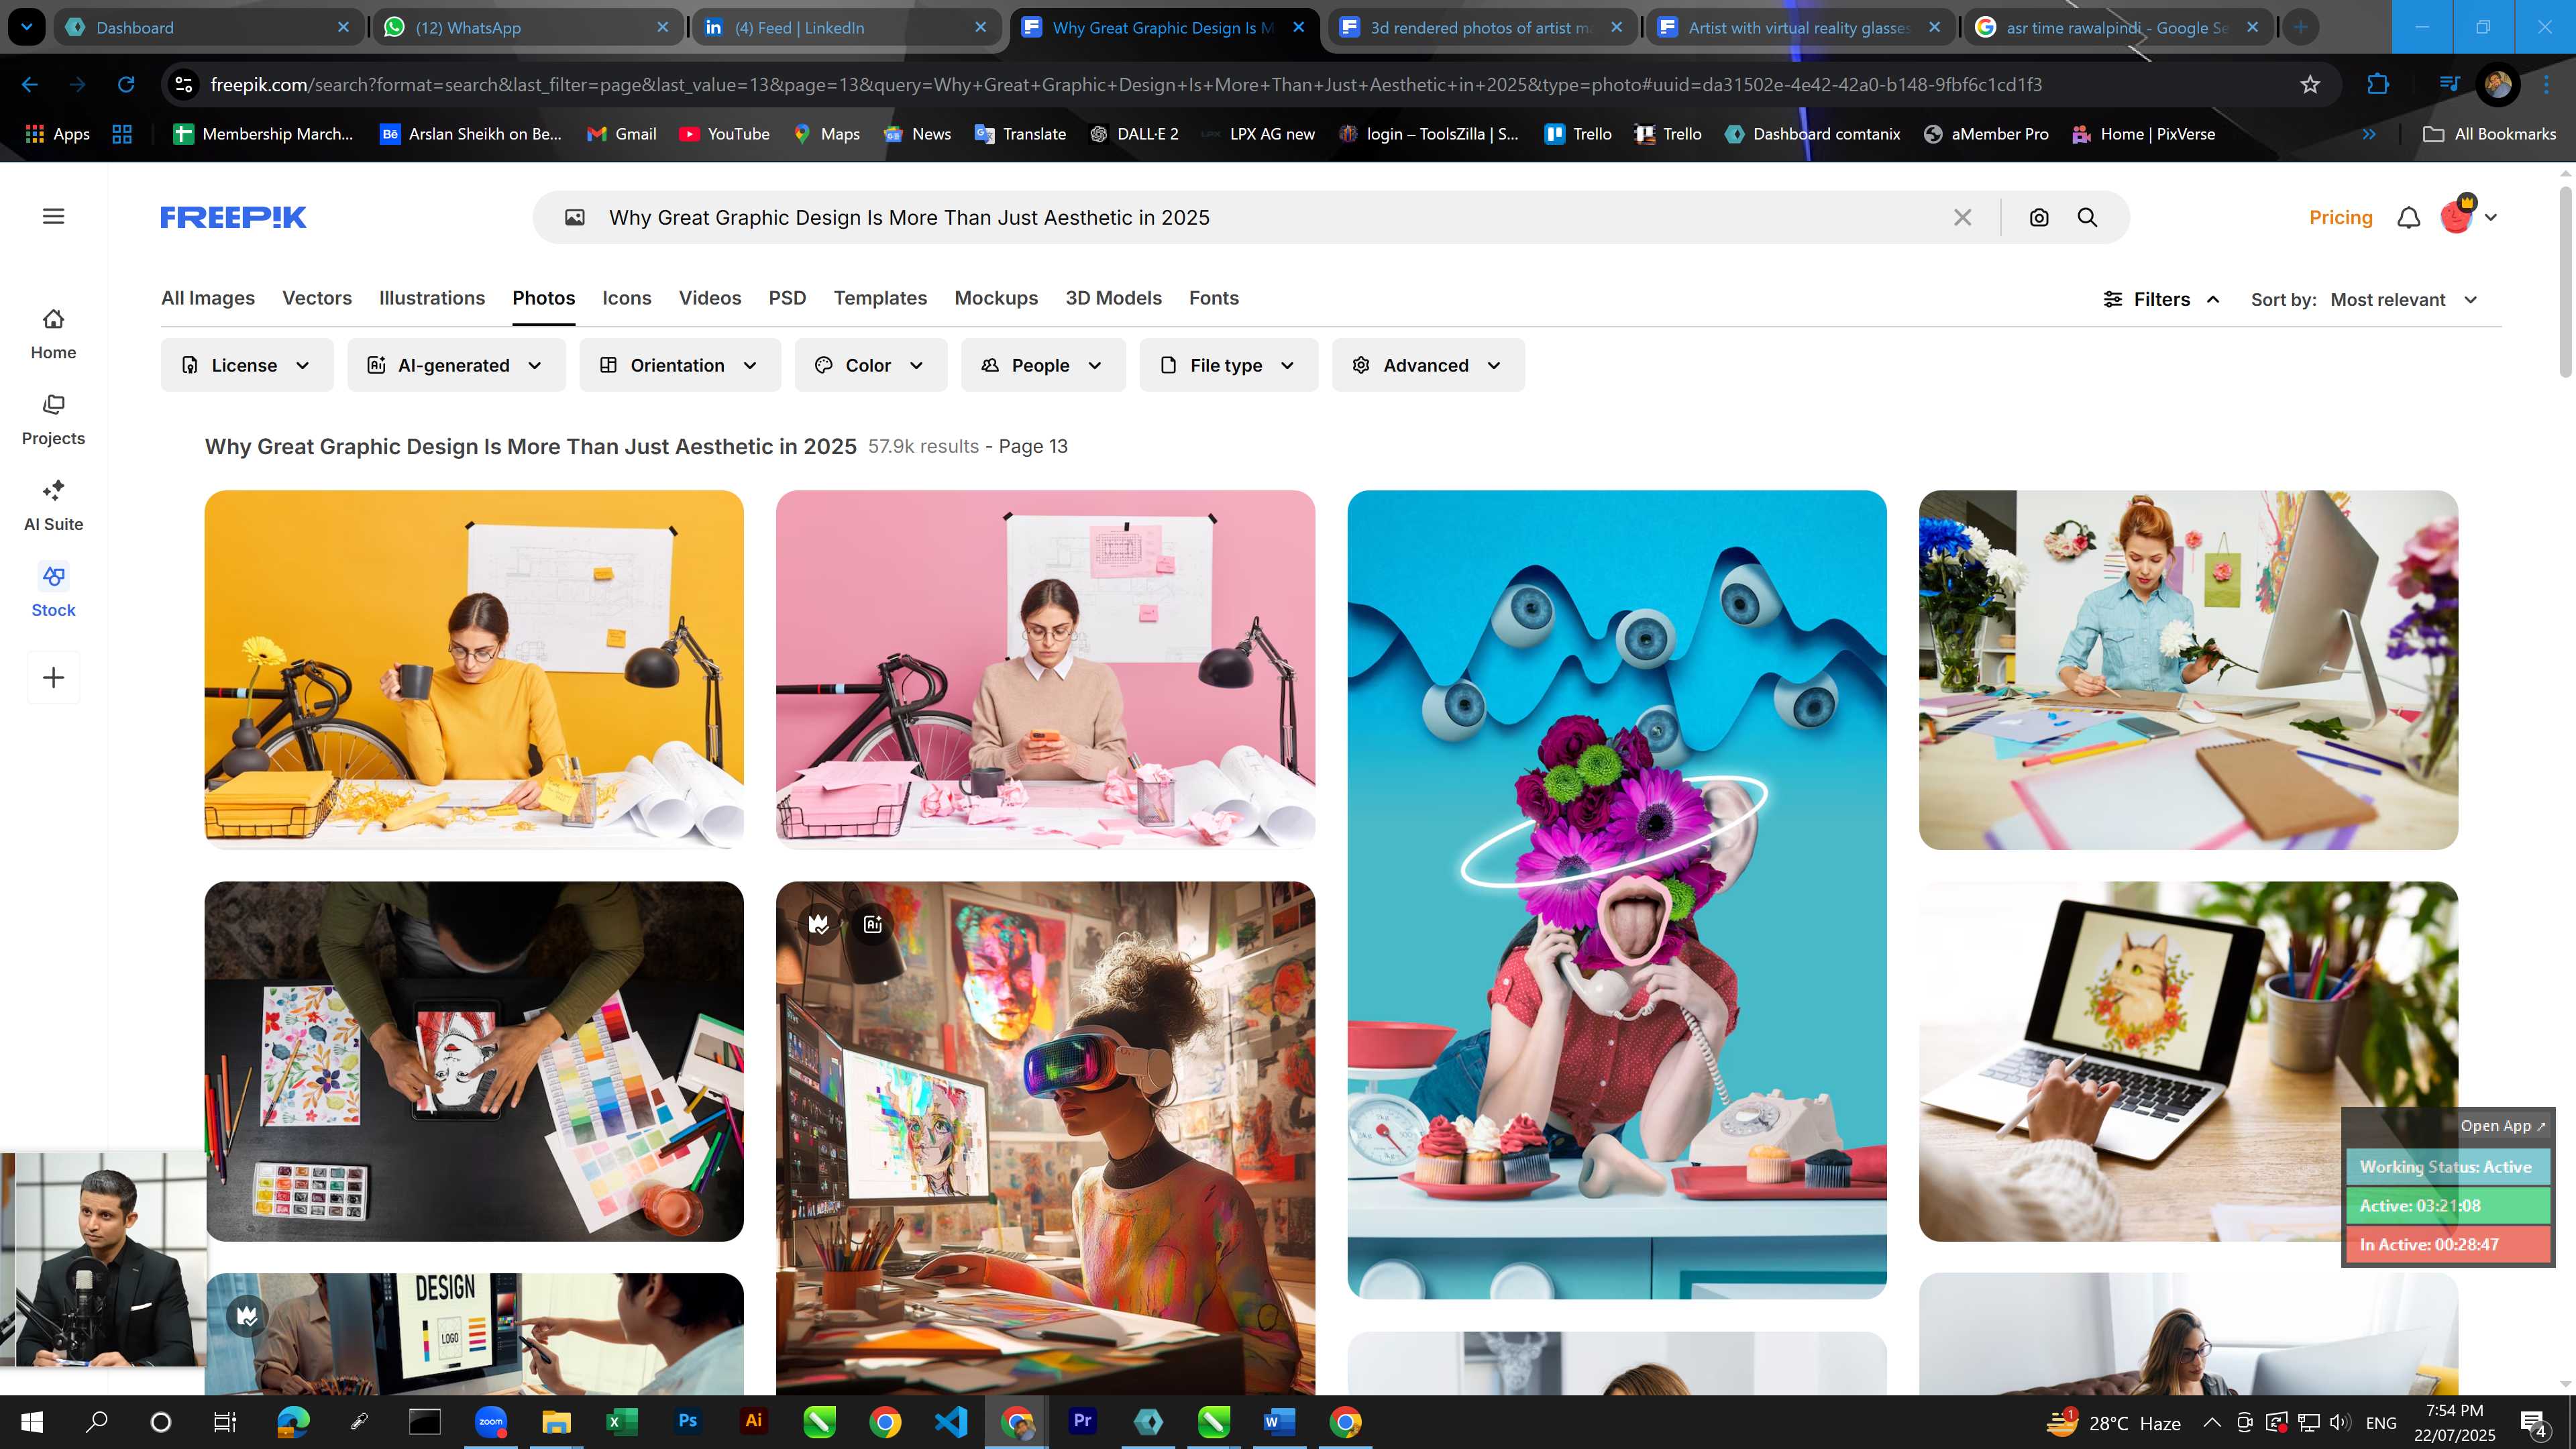The image size is (2576, 1449).
Task: Open Photoshop from the taskbar
Action: coord(687,1421)
